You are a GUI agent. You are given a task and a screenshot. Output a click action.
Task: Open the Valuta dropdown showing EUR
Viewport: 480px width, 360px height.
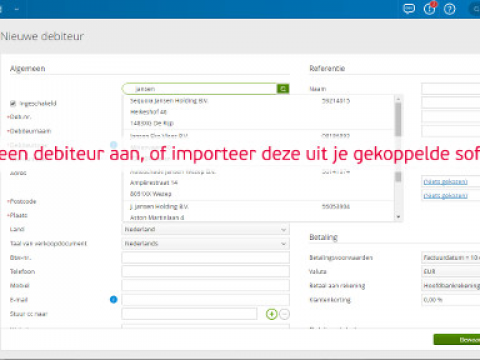(451, 272)
